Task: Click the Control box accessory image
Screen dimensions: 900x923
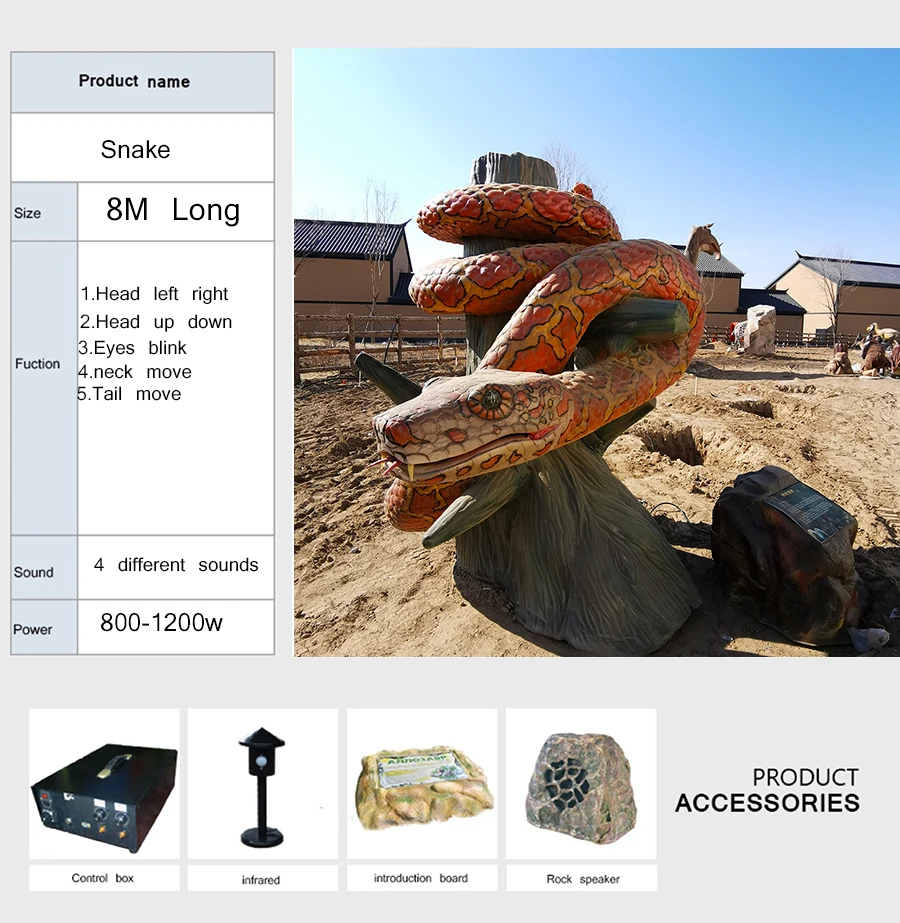Action: 103,785
